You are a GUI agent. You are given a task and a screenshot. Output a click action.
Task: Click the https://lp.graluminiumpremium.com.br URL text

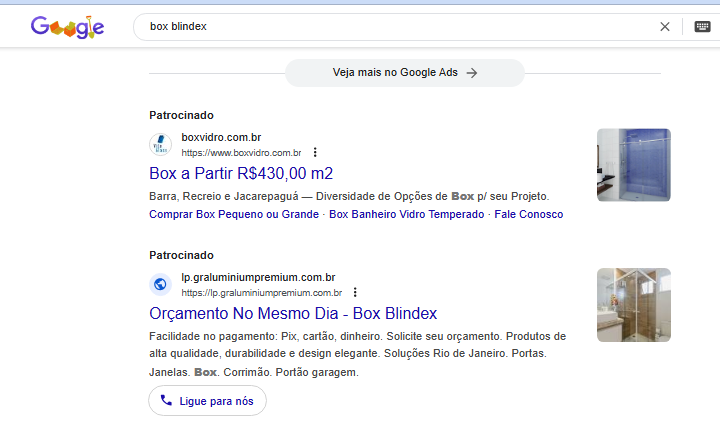[x=262, y=293]
